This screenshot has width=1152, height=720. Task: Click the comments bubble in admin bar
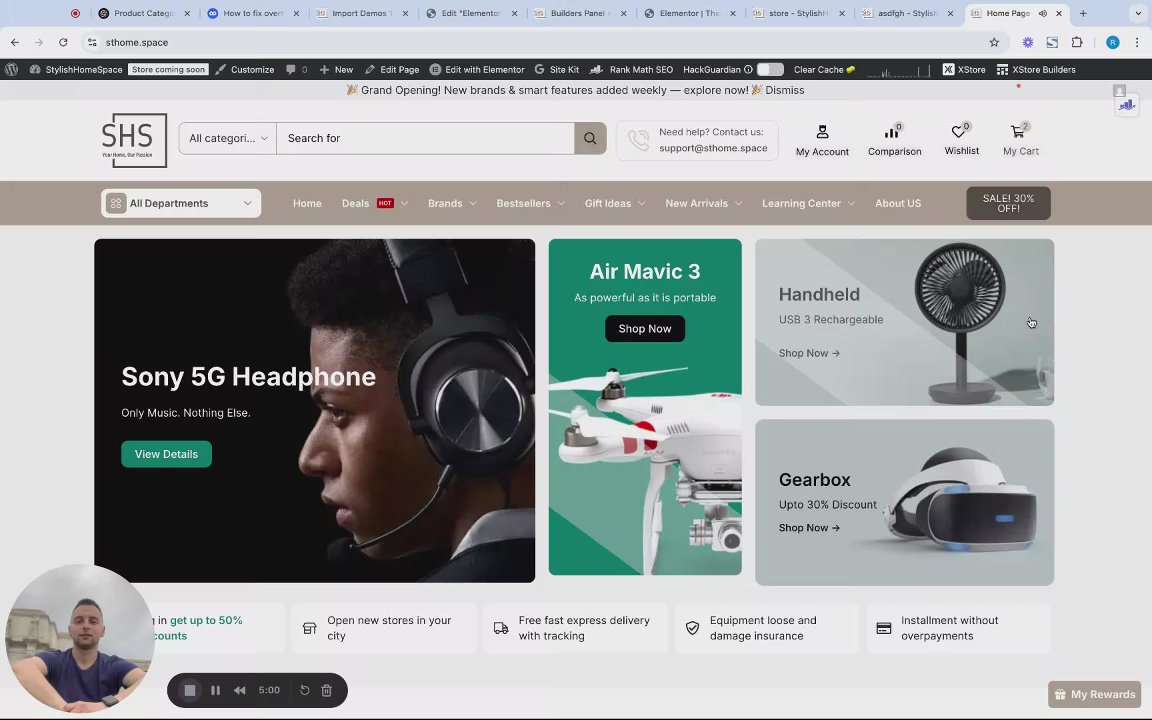click(x=291, y=69)
